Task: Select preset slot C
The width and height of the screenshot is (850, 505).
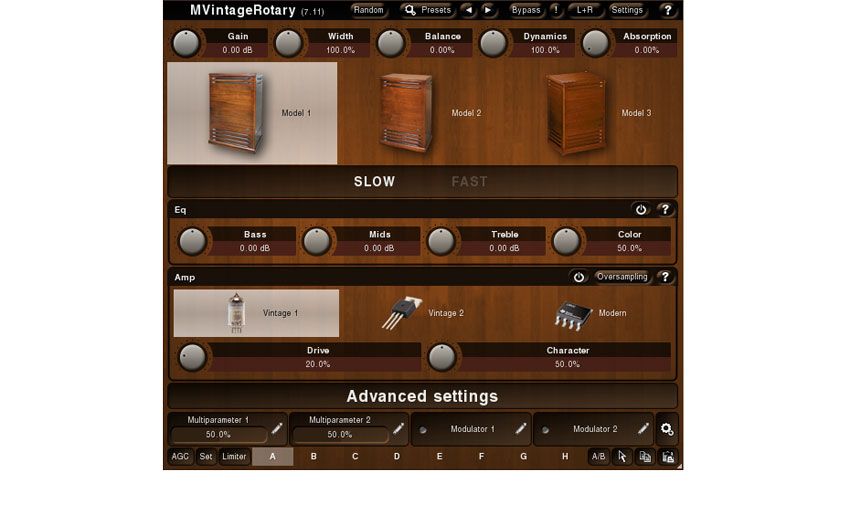Action: tap(355, 457)
